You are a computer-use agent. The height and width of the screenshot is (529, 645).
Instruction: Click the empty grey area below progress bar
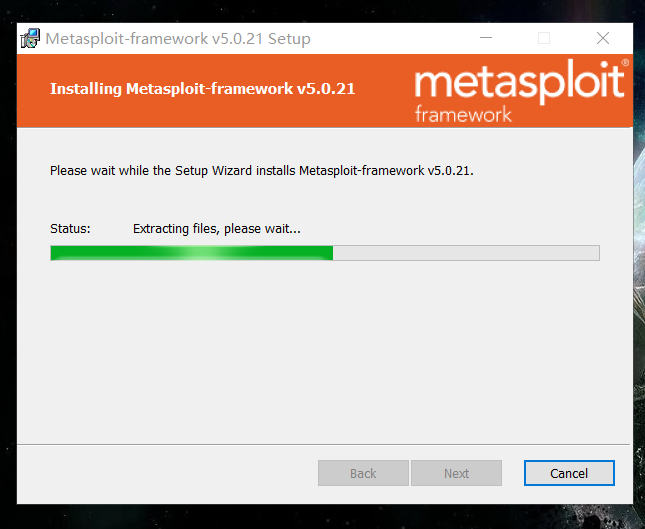click(x=325, y=350)
